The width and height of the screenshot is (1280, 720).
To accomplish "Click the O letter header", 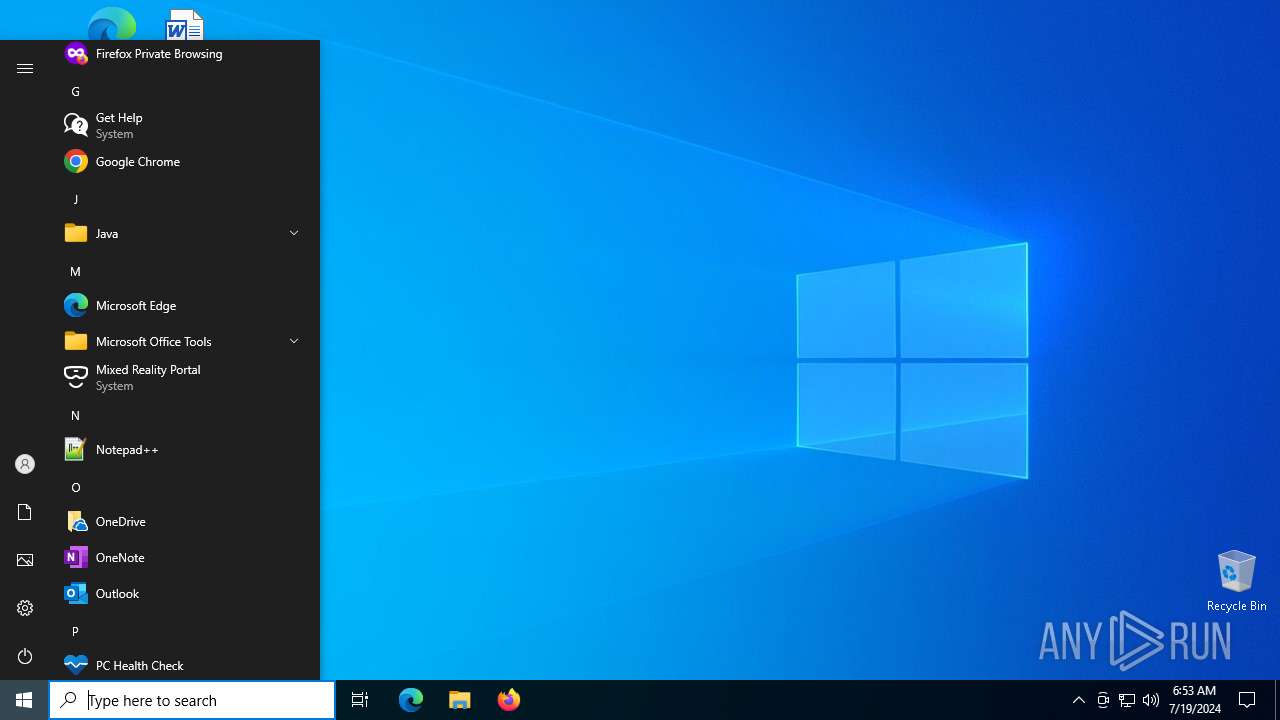I will coord(75,487).
